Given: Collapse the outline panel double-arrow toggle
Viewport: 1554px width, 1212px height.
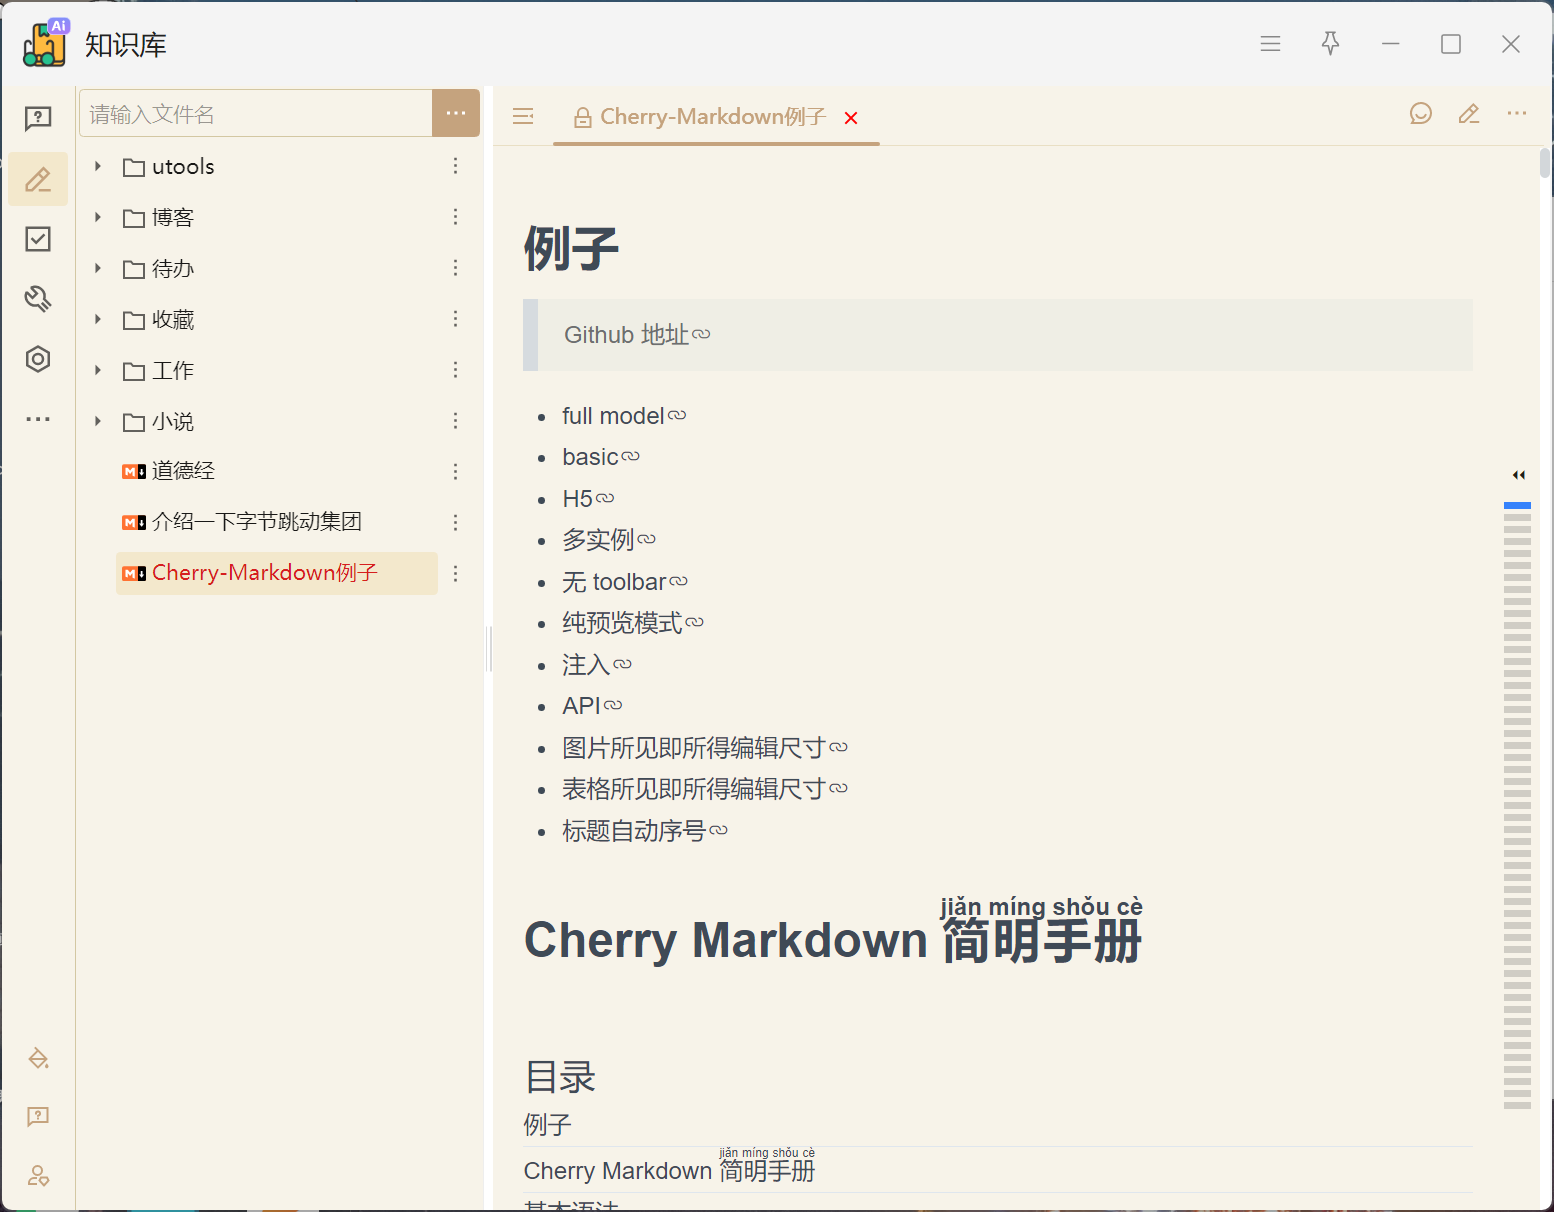Looking at the screenshot, I should click(1518, 475).
